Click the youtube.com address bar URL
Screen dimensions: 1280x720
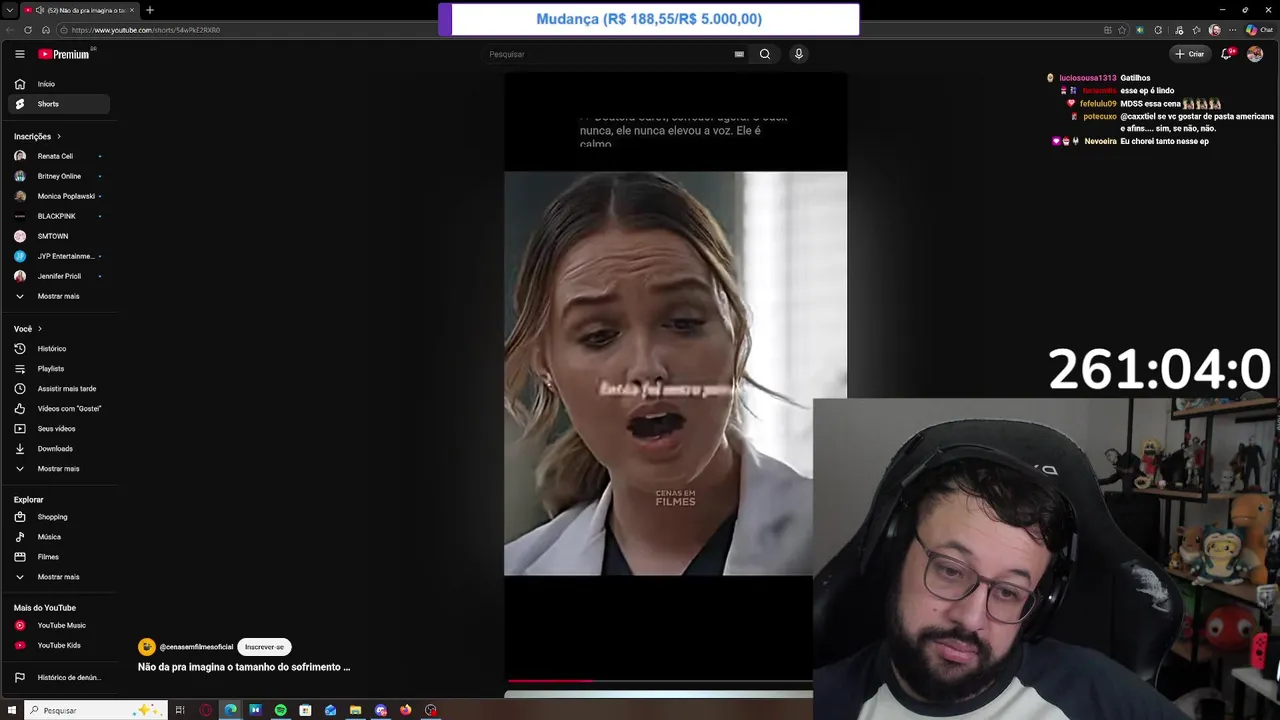[146, 30]
